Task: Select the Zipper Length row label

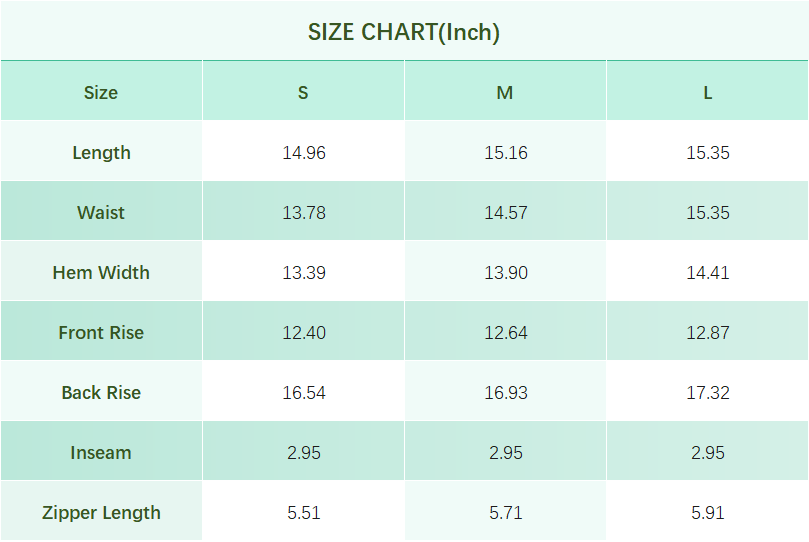Action: tap(101, 513)
